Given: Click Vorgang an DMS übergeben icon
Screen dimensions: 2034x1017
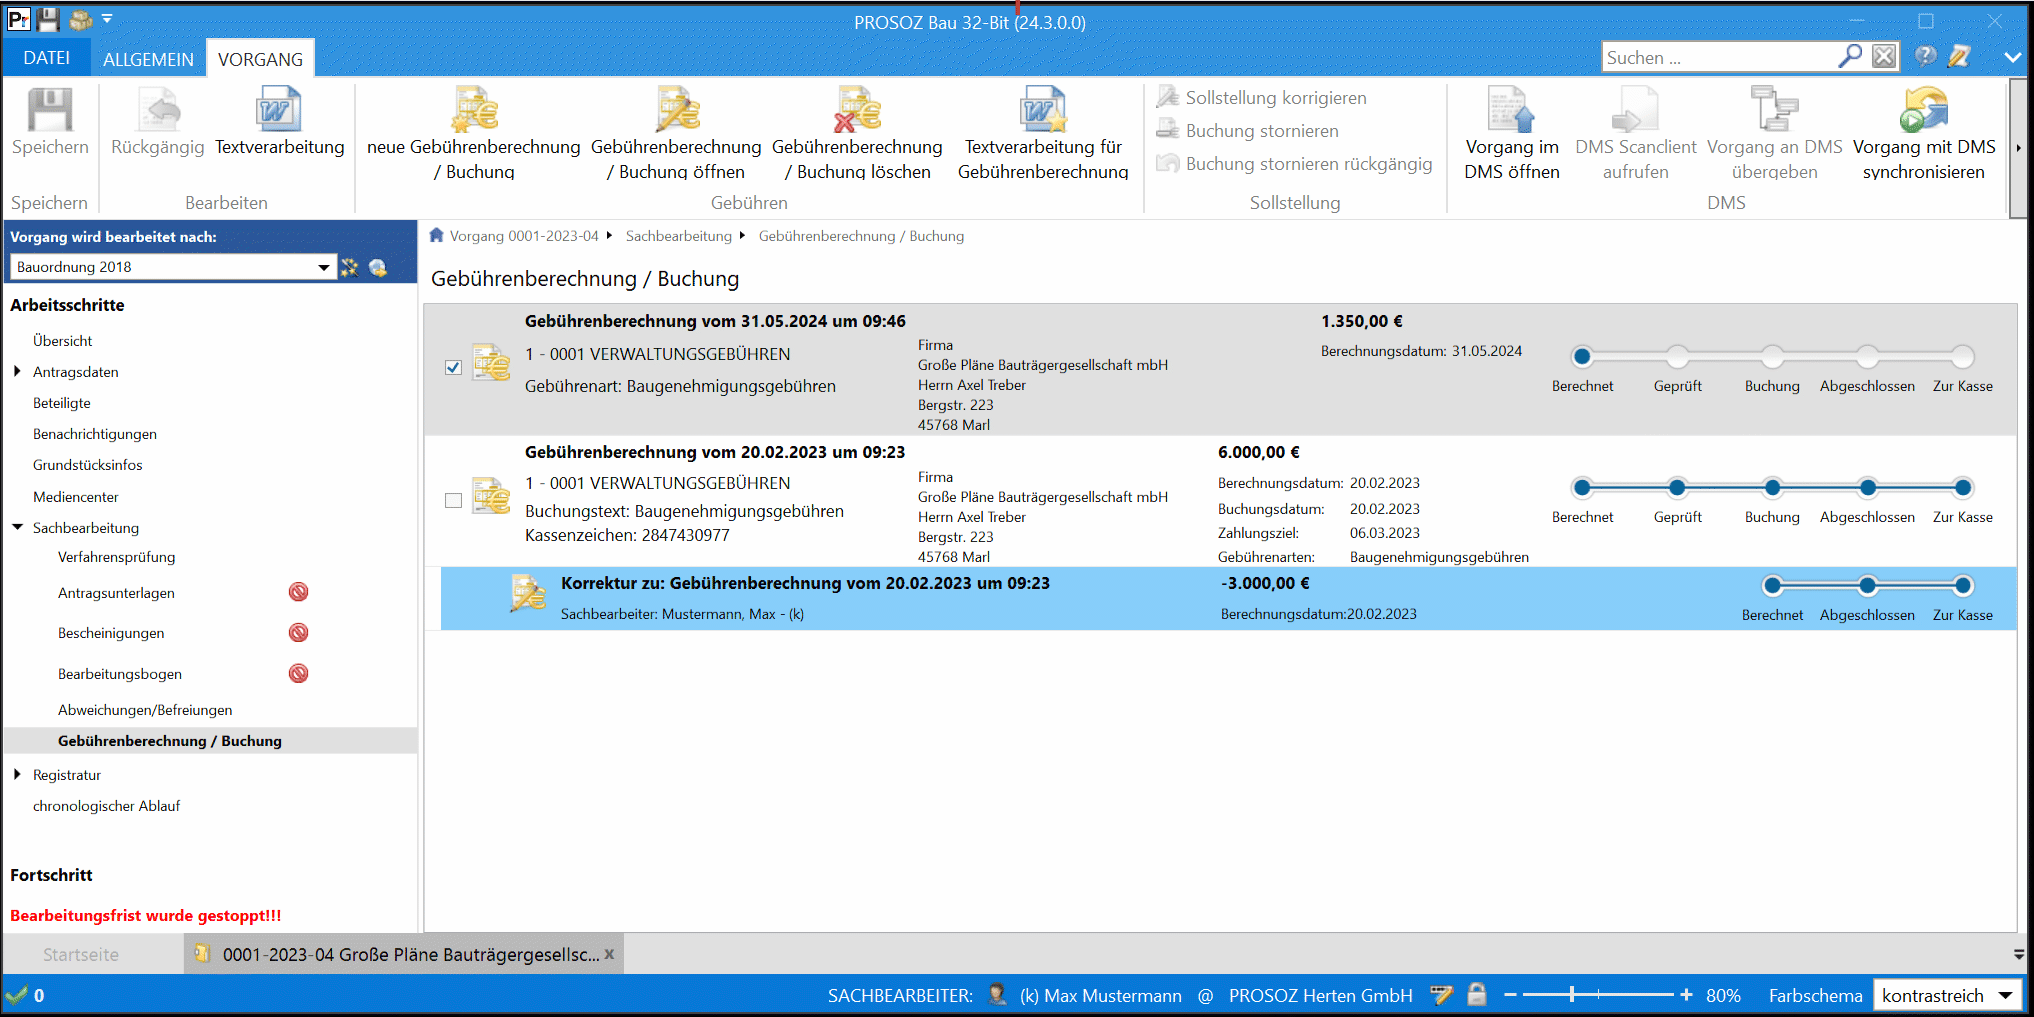Looking at the screenshot, I should click(1775, 110).
